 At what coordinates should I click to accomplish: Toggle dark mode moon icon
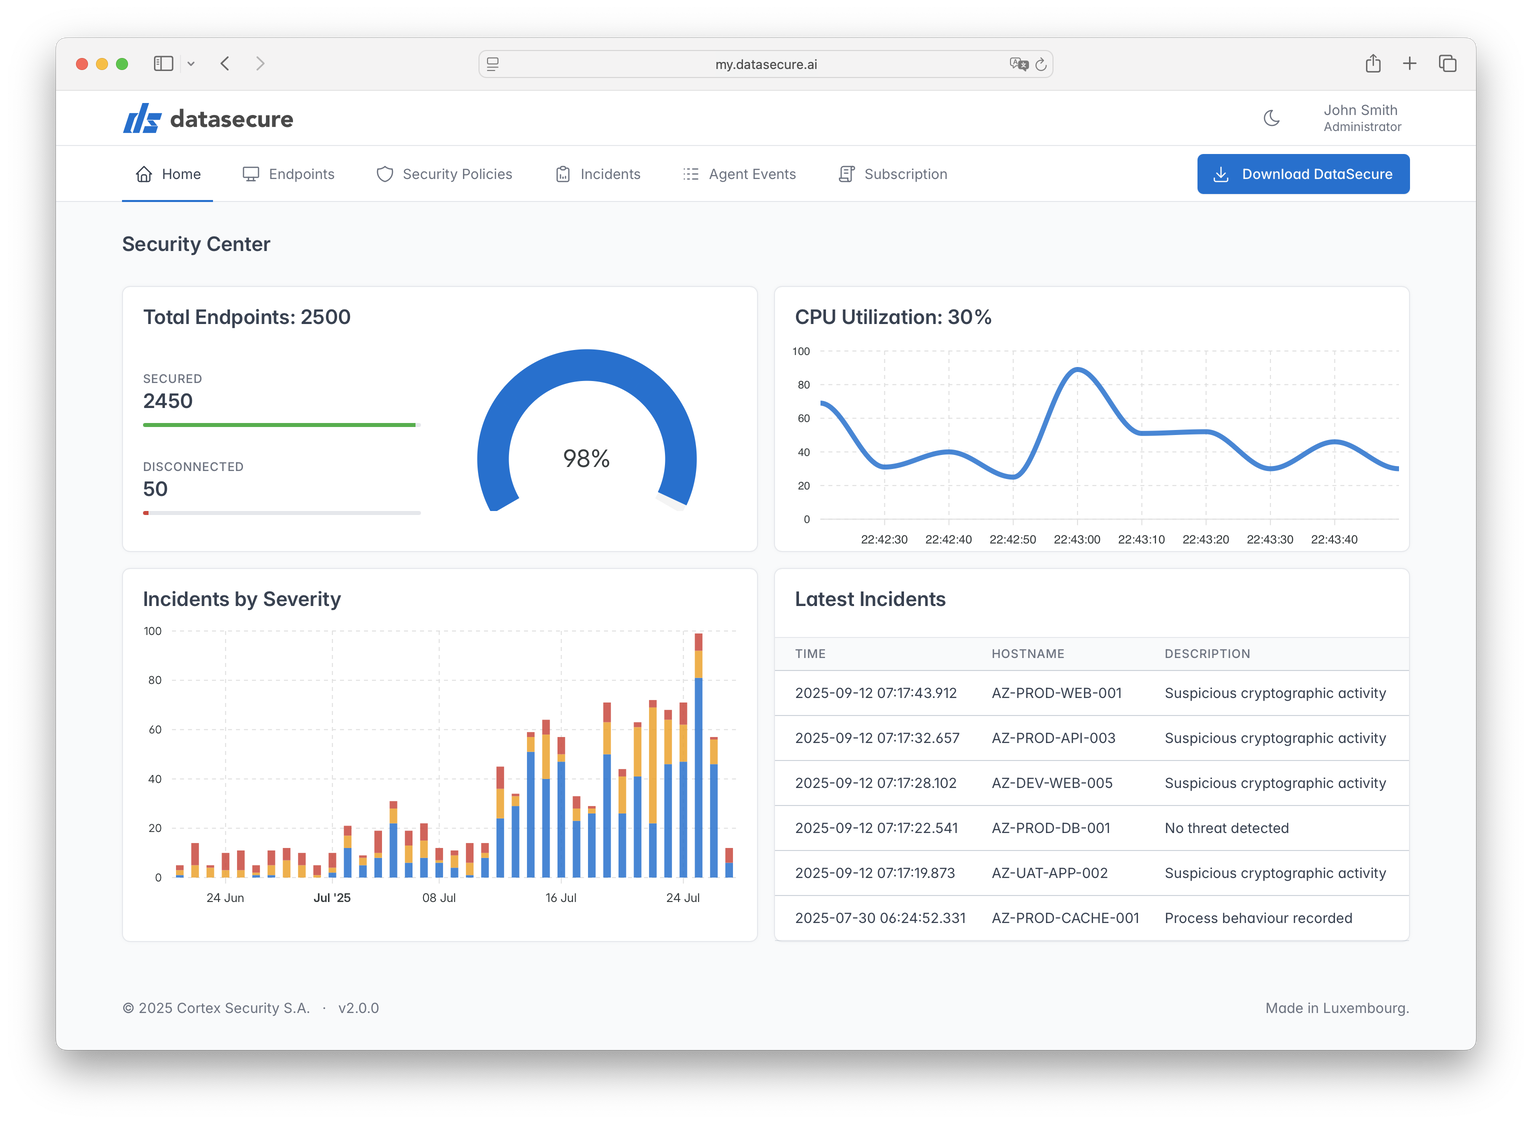[x=1271, y=118]
